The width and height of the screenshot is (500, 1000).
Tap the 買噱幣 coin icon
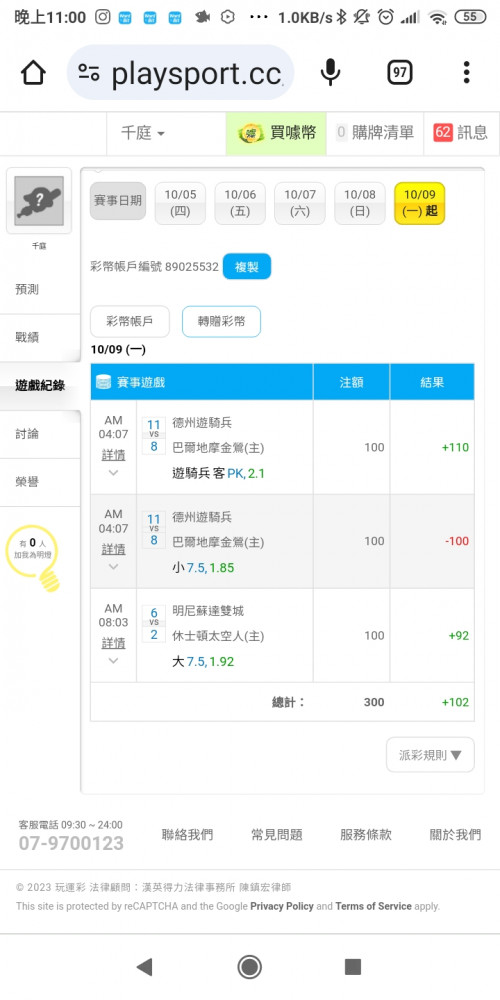pos(251,133)
